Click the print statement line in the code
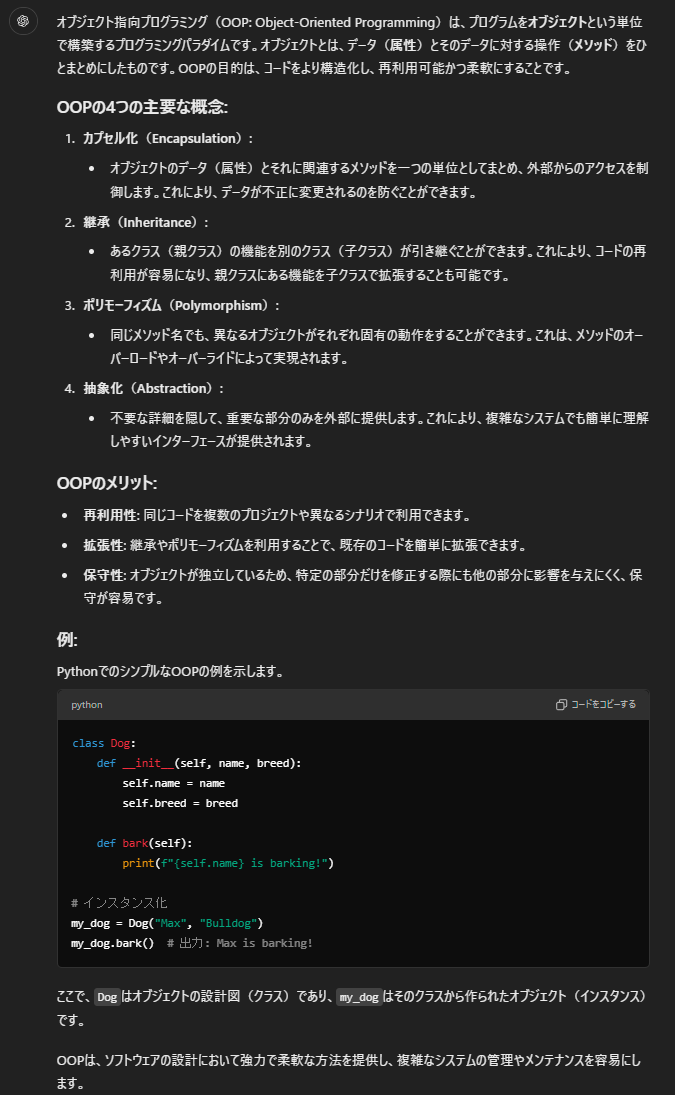The image size is (675, 1095). pos(227,863)
